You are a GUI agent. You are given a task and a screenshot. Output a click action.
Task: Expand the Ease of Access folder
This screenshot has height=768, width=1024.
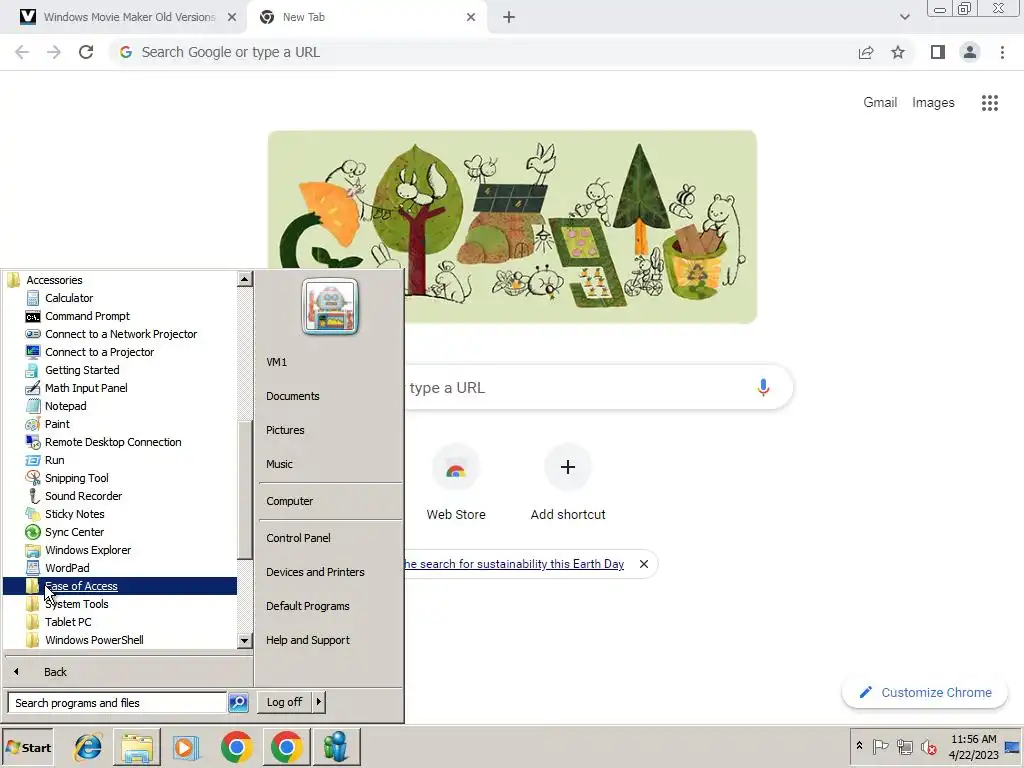click(x=120, y=586)
